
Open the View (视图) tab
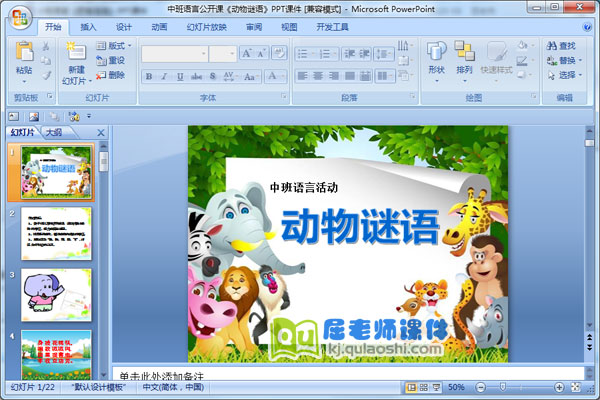coord(289,27)
